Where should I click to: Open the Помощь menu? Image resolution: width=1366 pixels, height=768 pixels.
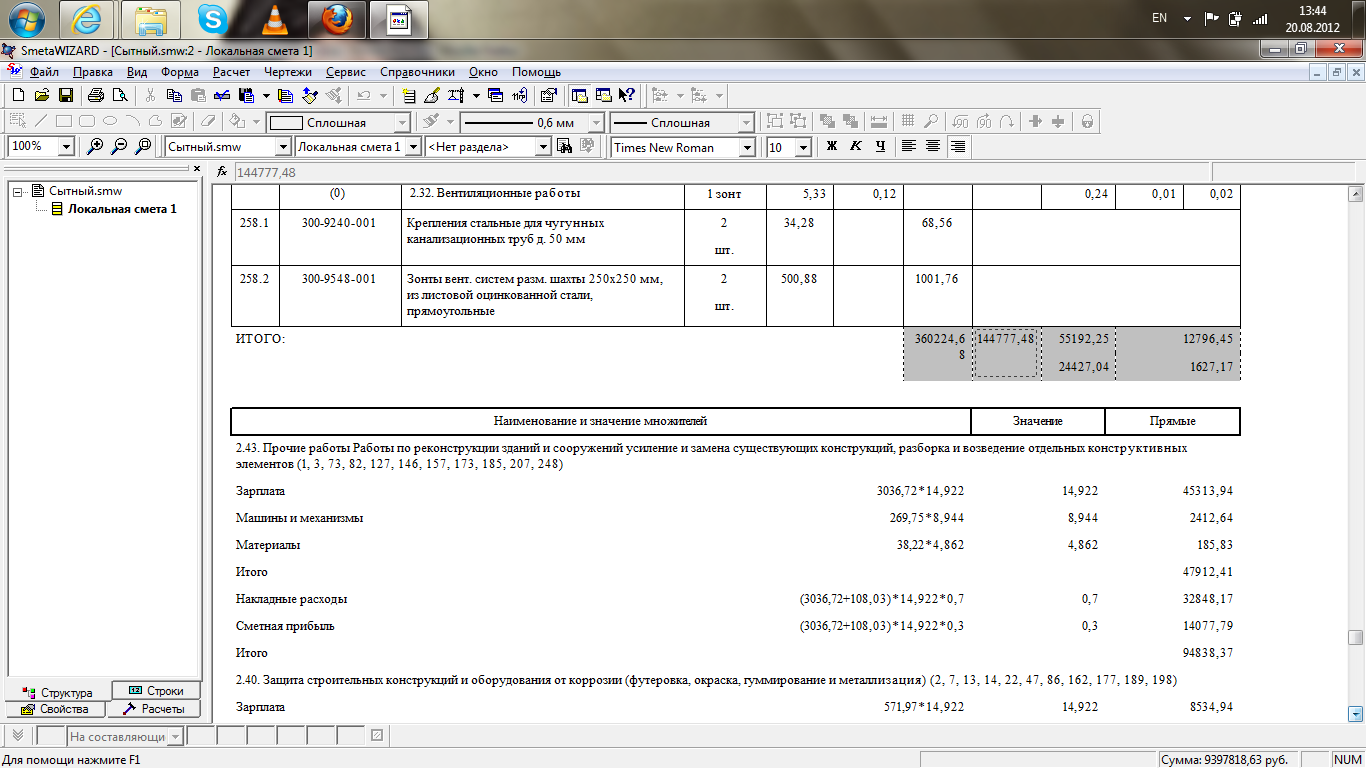[536, 72]
